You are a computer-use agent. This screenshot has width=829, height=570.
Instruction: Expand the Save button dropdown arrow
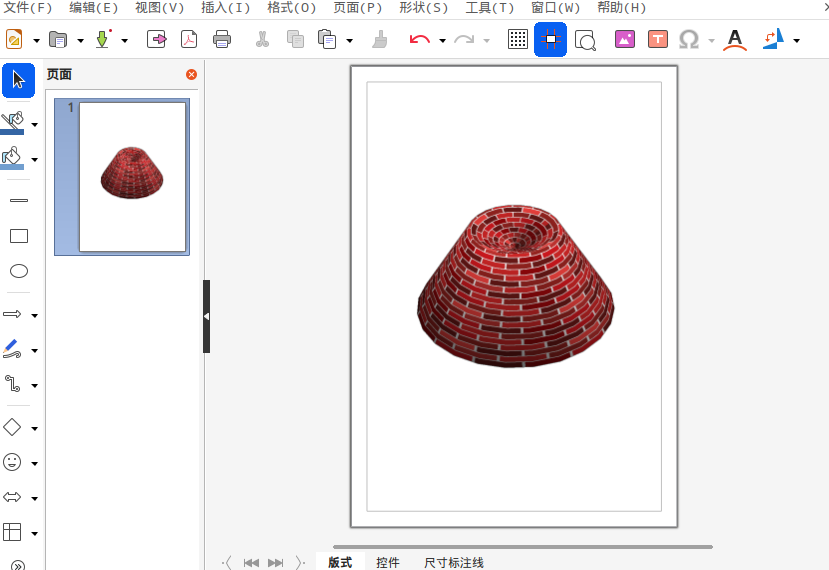tap(124, 41)
